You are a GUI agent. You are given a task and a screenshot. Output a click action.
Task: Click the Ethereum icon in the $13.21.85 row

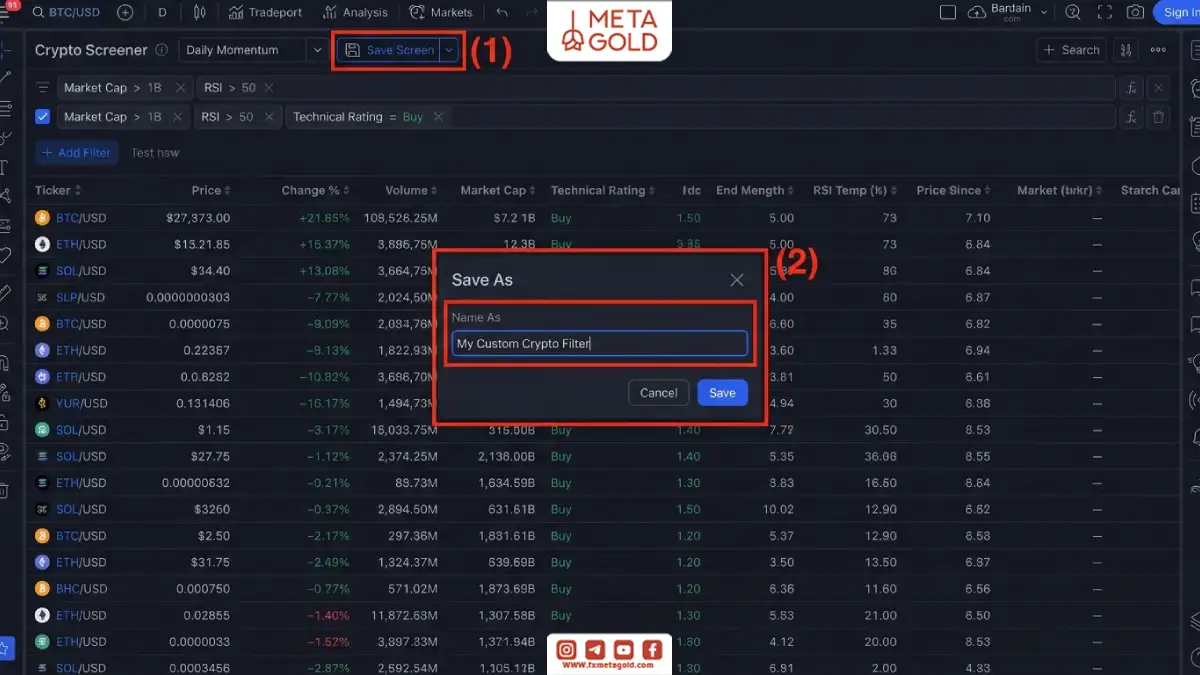(42, 244)
